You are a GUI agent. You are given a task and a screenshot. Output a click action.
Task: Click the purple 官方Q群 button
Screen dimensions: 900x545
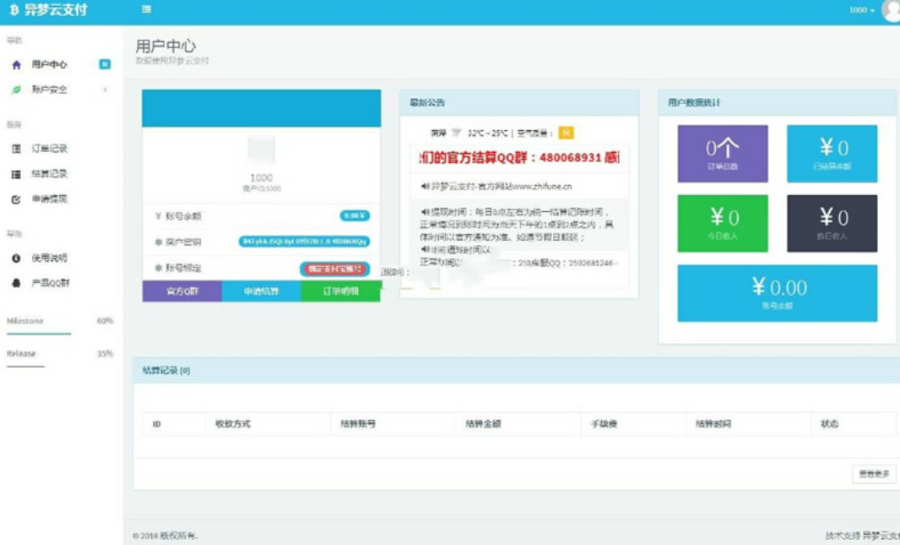point(182,291)
